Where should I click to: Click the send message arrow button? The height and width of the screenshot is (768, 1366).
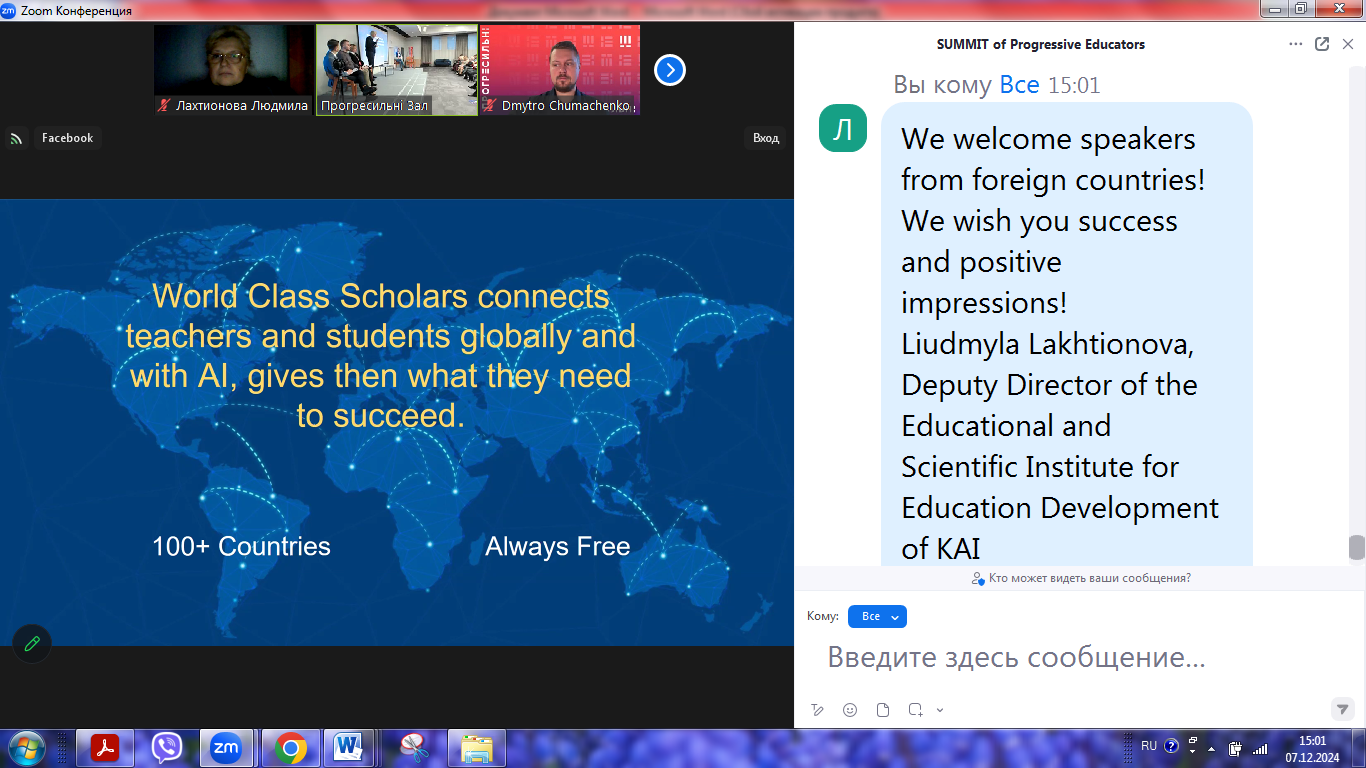pyautogui.click(x=1343, y=709)
